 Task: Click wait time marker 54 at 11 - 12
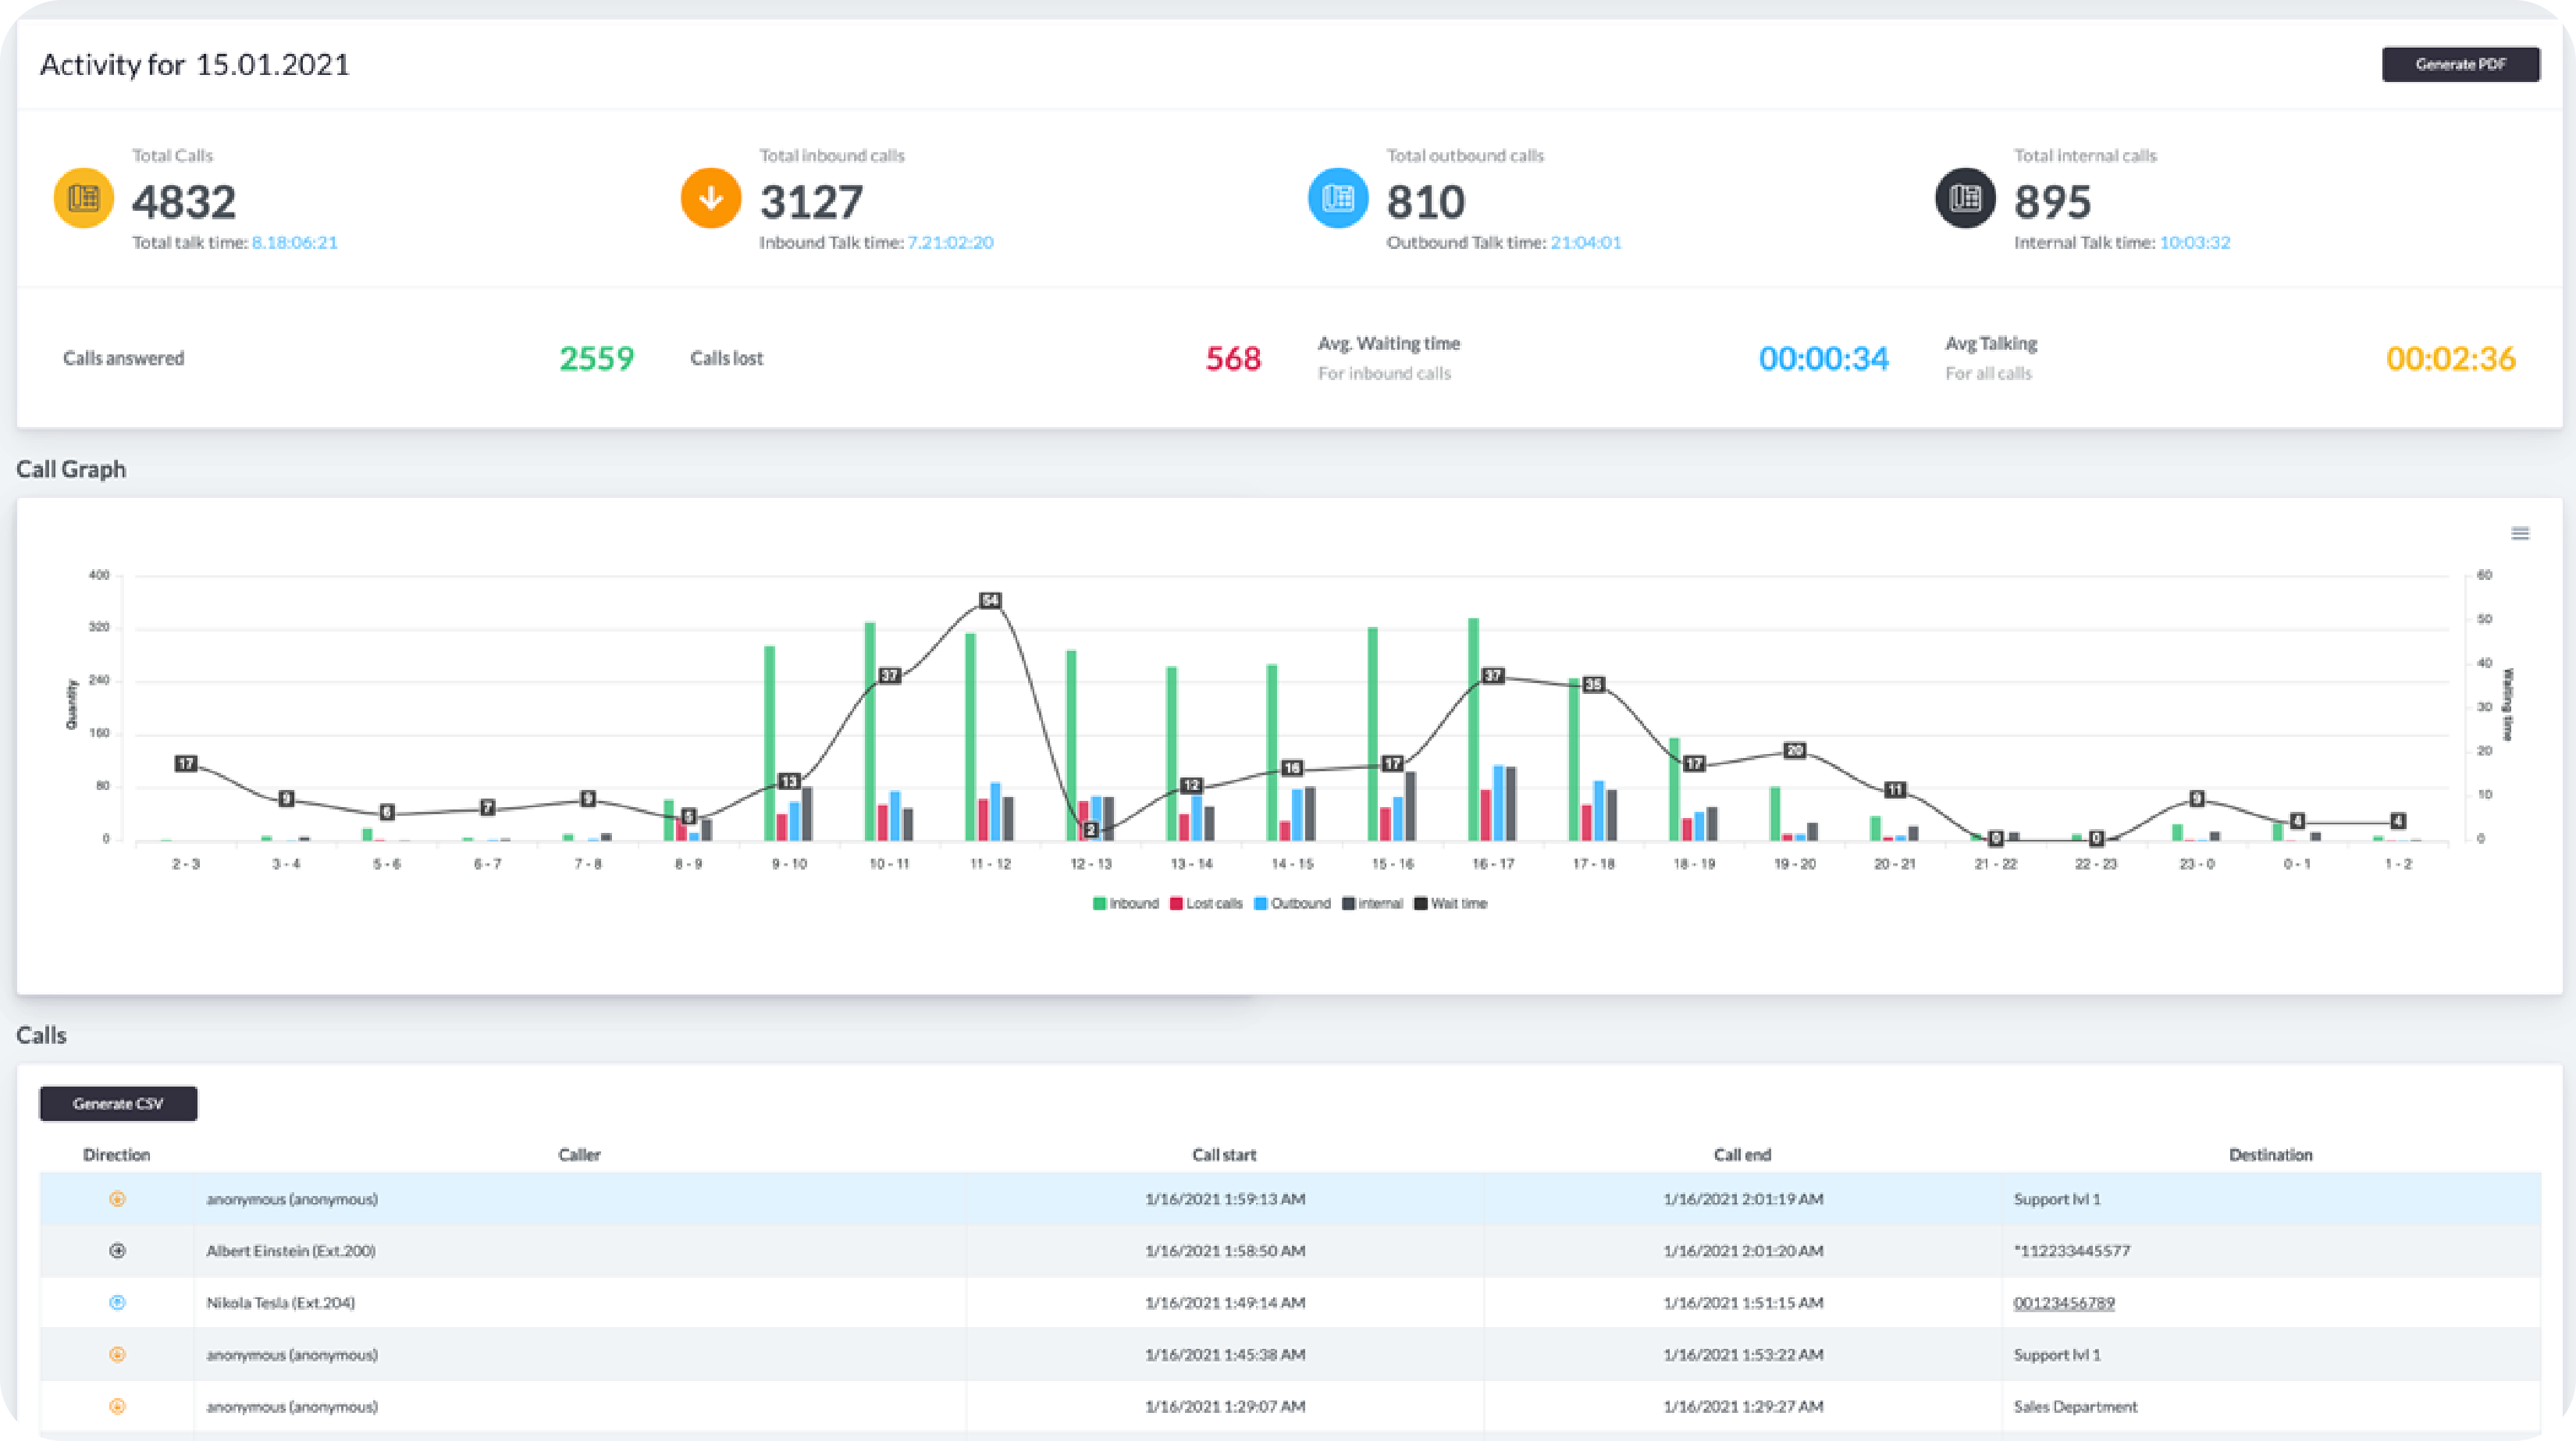[990, 600]
